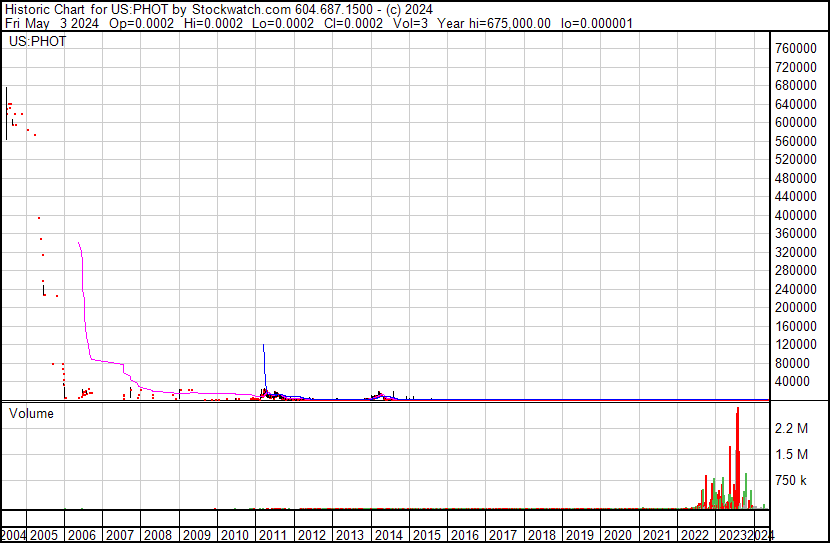Select the 2009 year label
The width and height of the screenshot is (830, 543).
197,535
